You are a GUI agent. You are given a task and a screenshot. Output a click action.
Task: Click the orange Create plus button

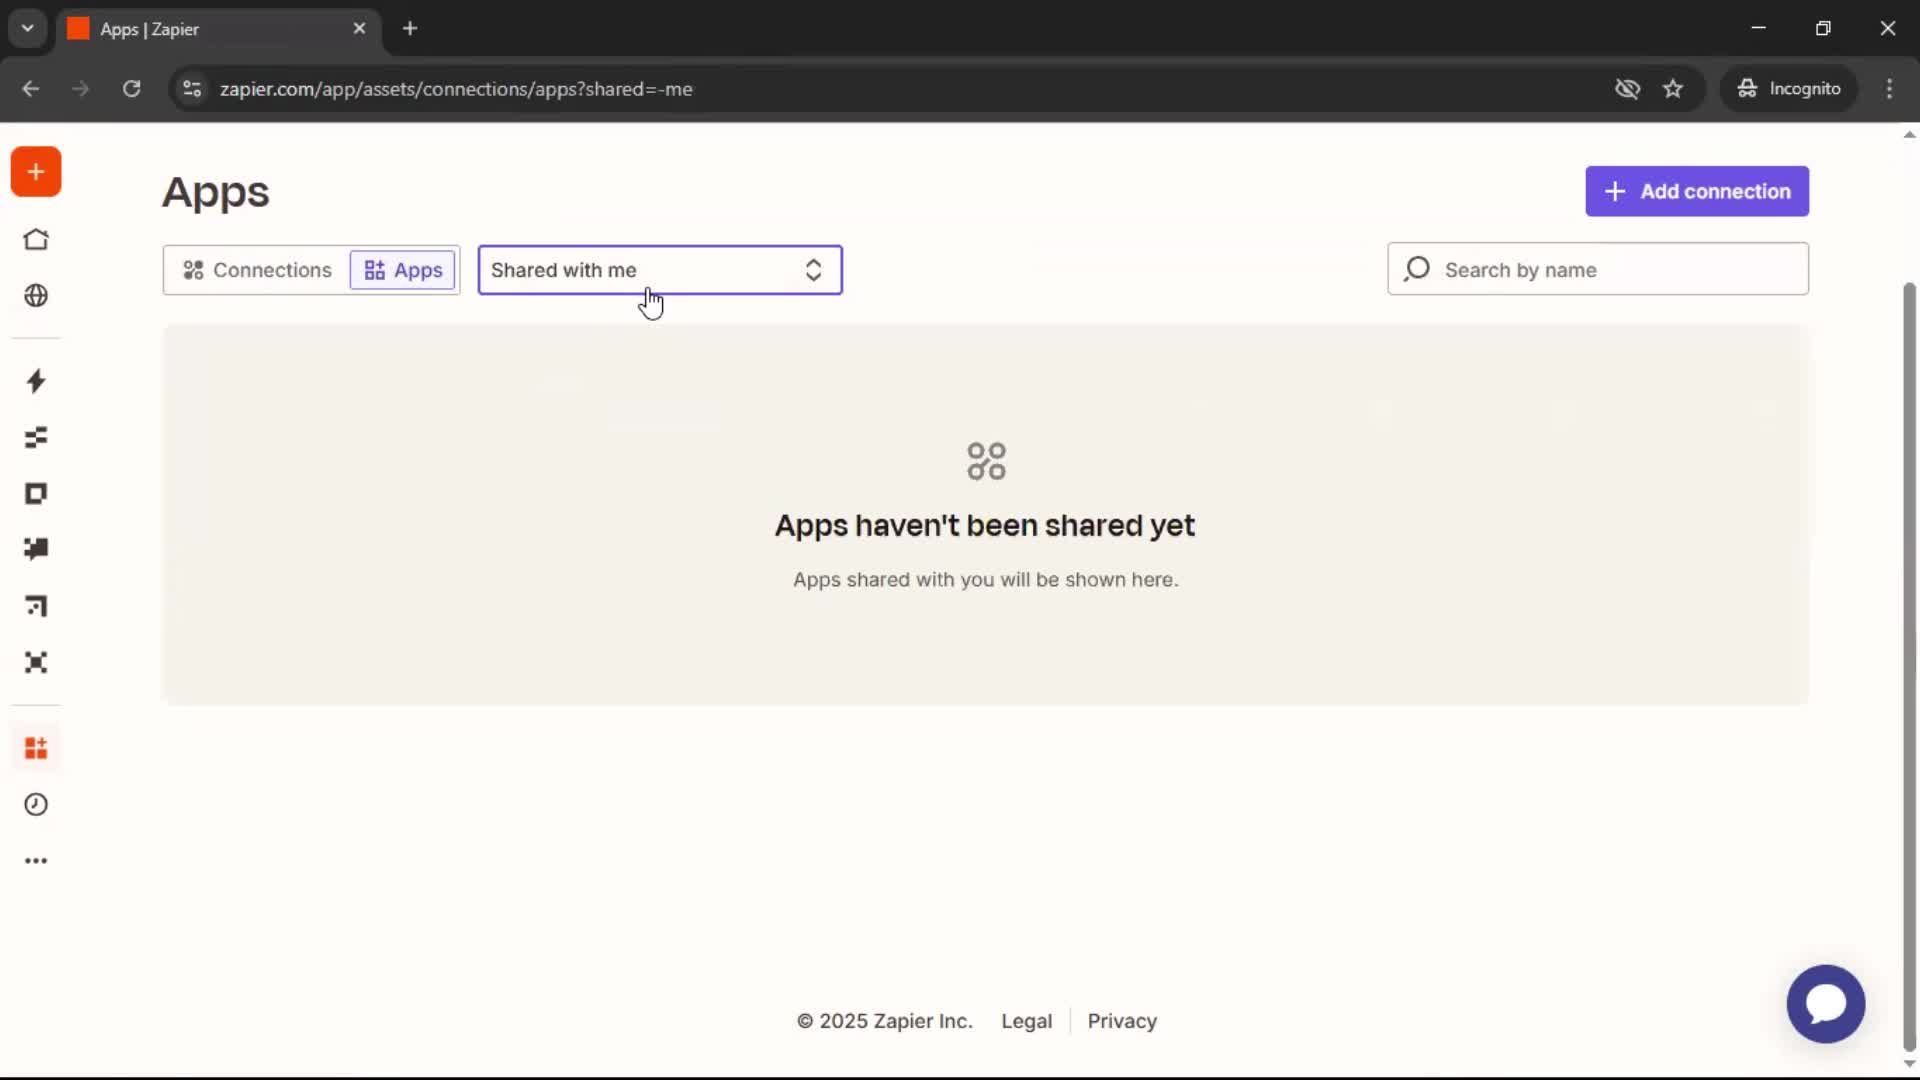coord(36,172)
